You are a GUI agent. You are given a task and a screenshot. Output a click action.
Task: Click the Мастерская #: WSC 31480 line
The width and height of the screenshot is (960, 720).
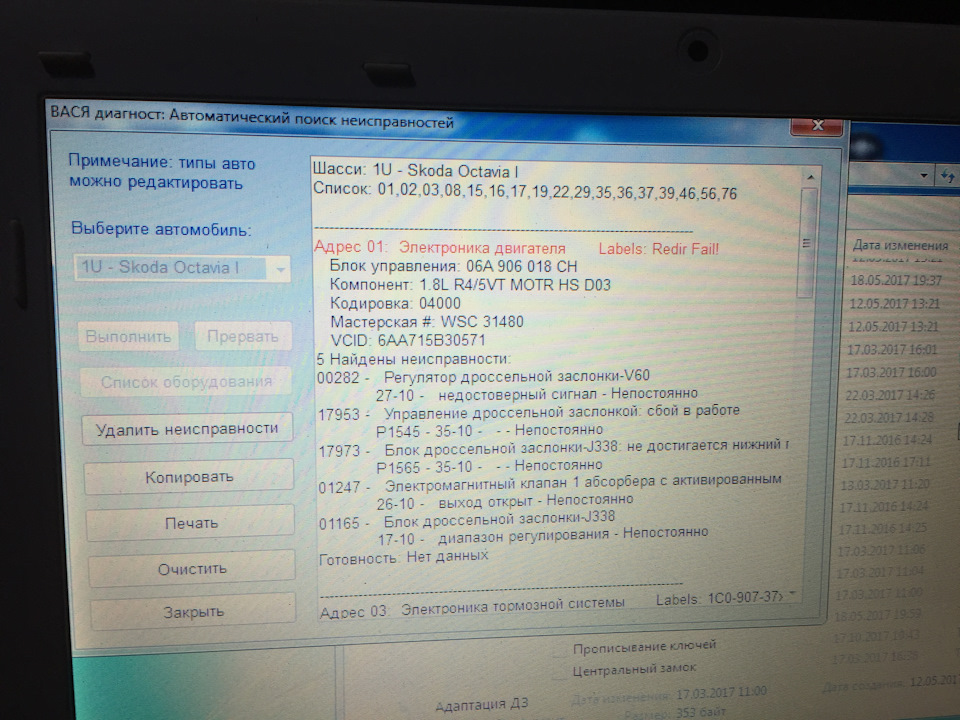pyautogui.click(x=427, y=321)
